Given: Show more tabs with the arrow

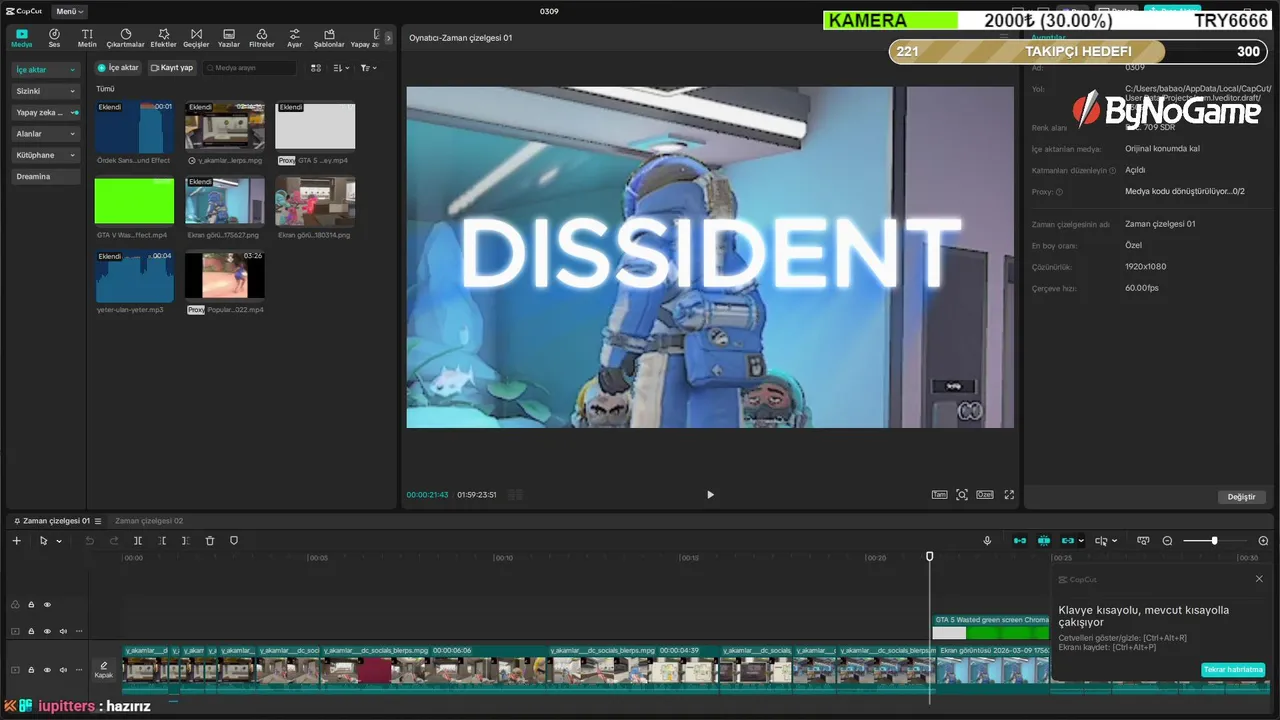Looking at the screenshot, I should click(389, 39).
